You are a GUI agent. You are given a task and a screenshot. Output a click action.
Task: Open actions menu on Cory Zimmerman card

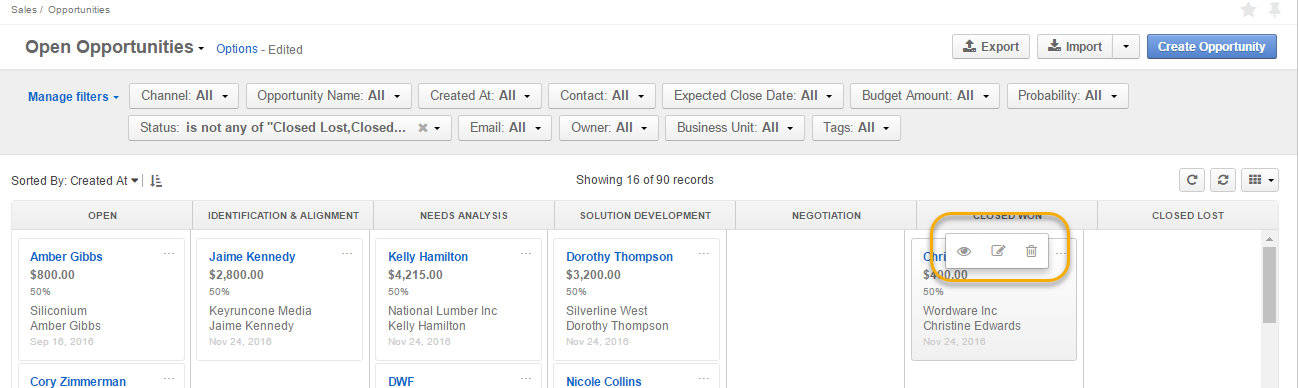168,379
